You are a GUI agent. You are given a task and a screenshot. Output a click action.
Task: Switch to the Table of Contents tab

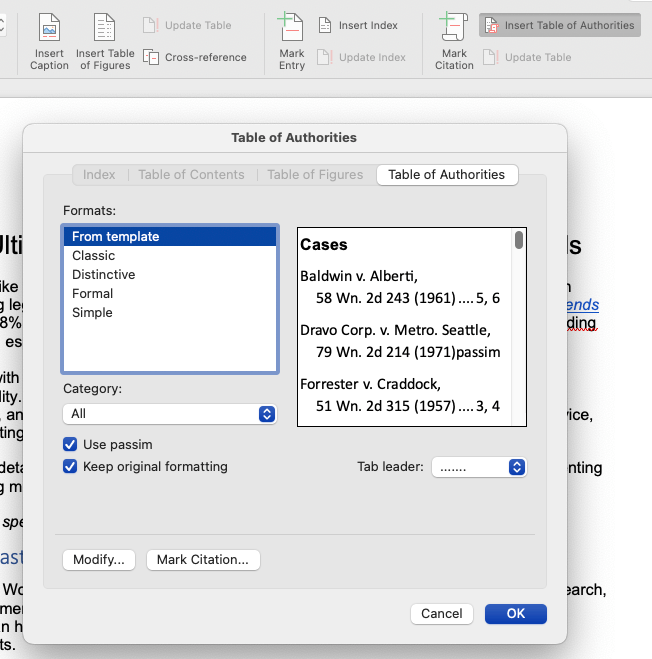191,174
